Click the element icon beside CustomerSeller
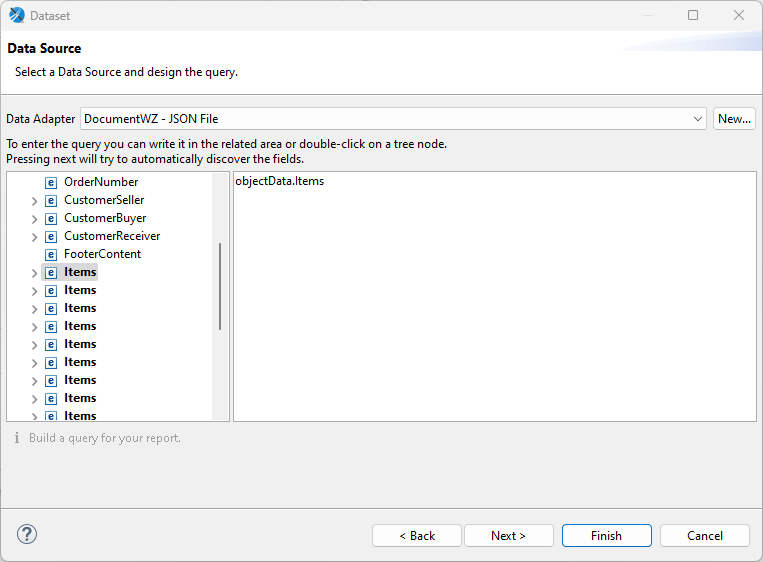The image size is (763, 562). coord(51,200)
